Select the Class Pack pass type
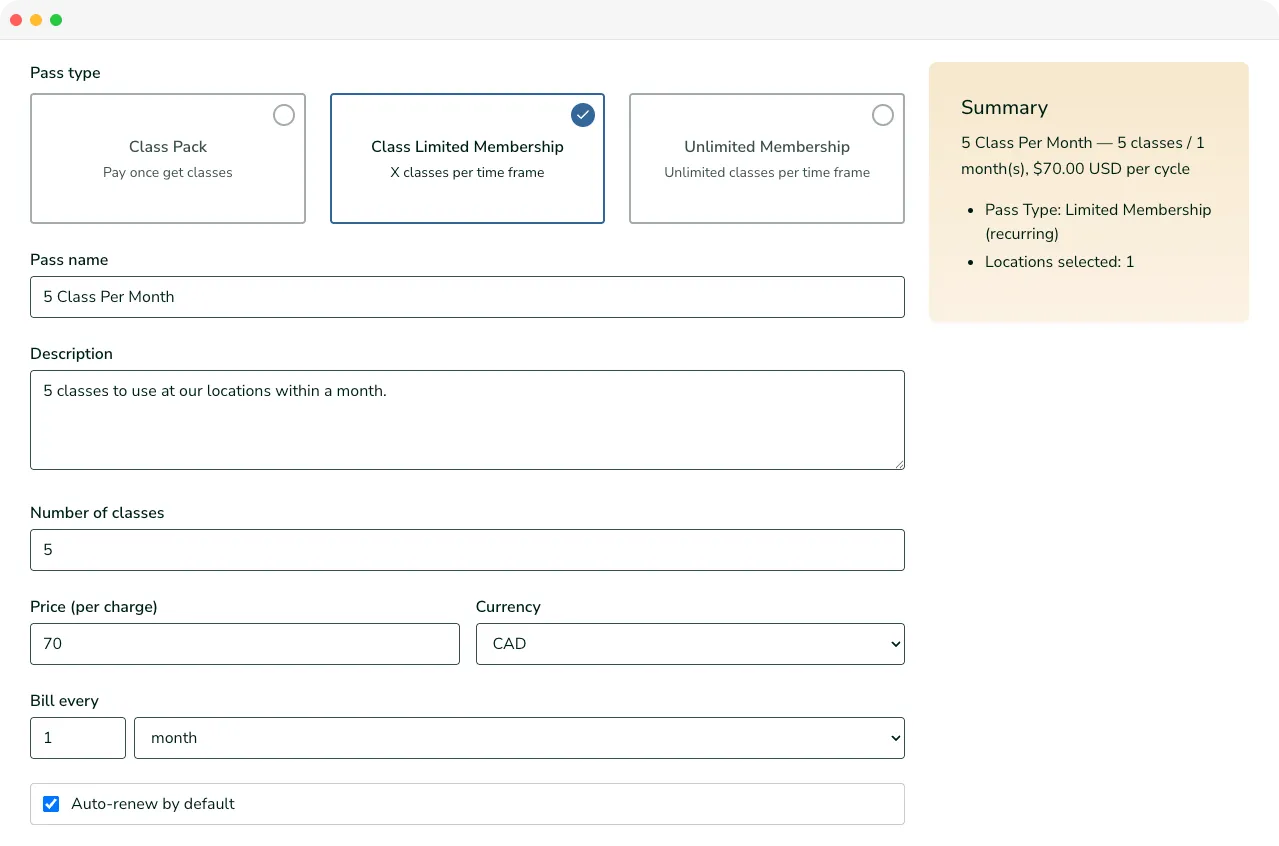Screen dimensions: 1279x846 click(x=167, y=158)
